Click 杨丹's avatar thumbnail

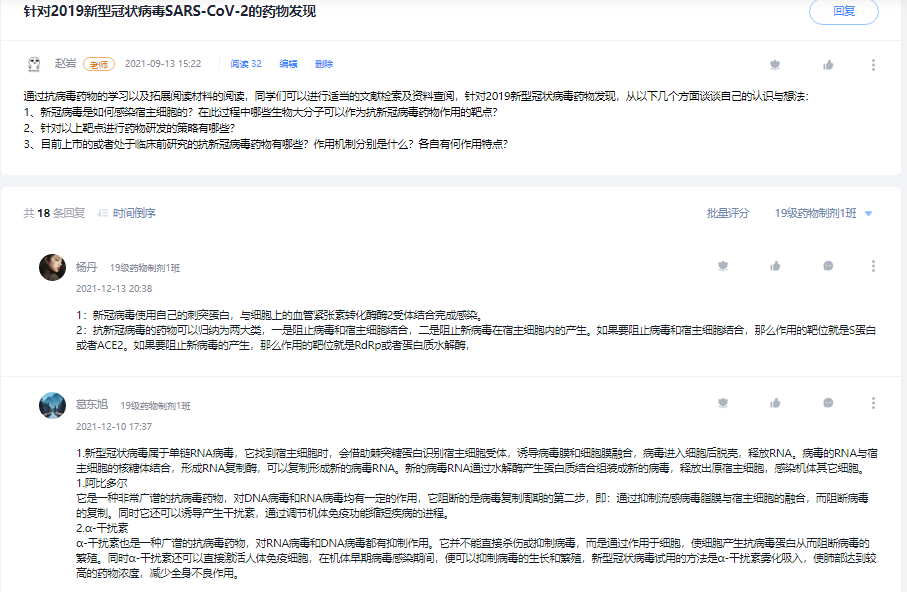52,267
